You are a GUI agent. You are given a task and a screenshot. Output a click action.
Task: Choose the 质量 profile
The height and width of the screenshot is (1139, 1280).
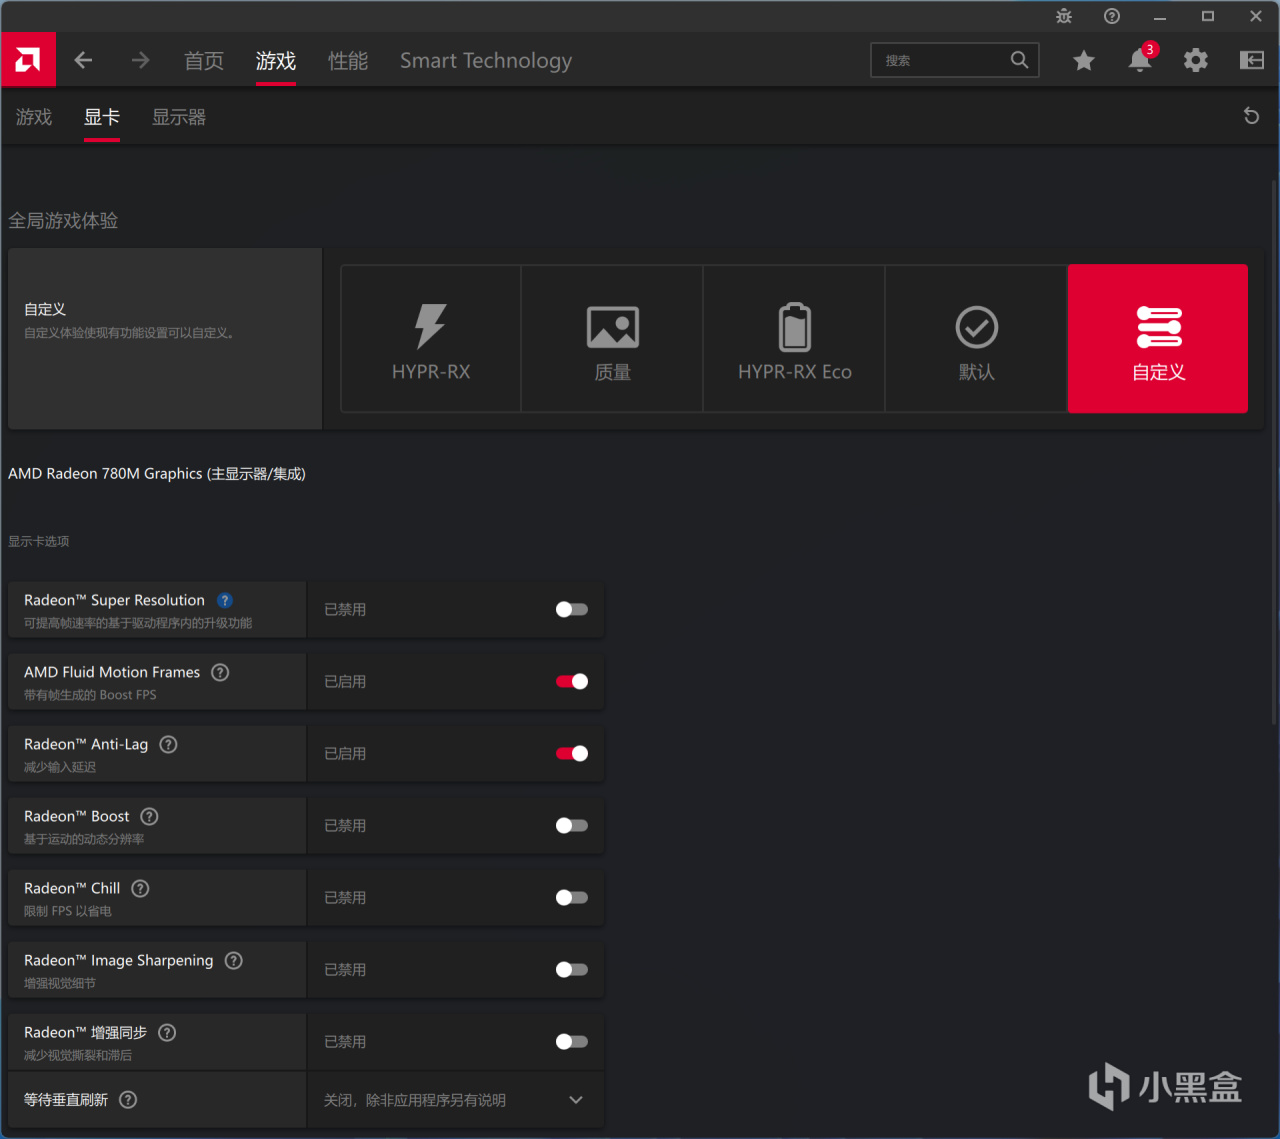613,339
